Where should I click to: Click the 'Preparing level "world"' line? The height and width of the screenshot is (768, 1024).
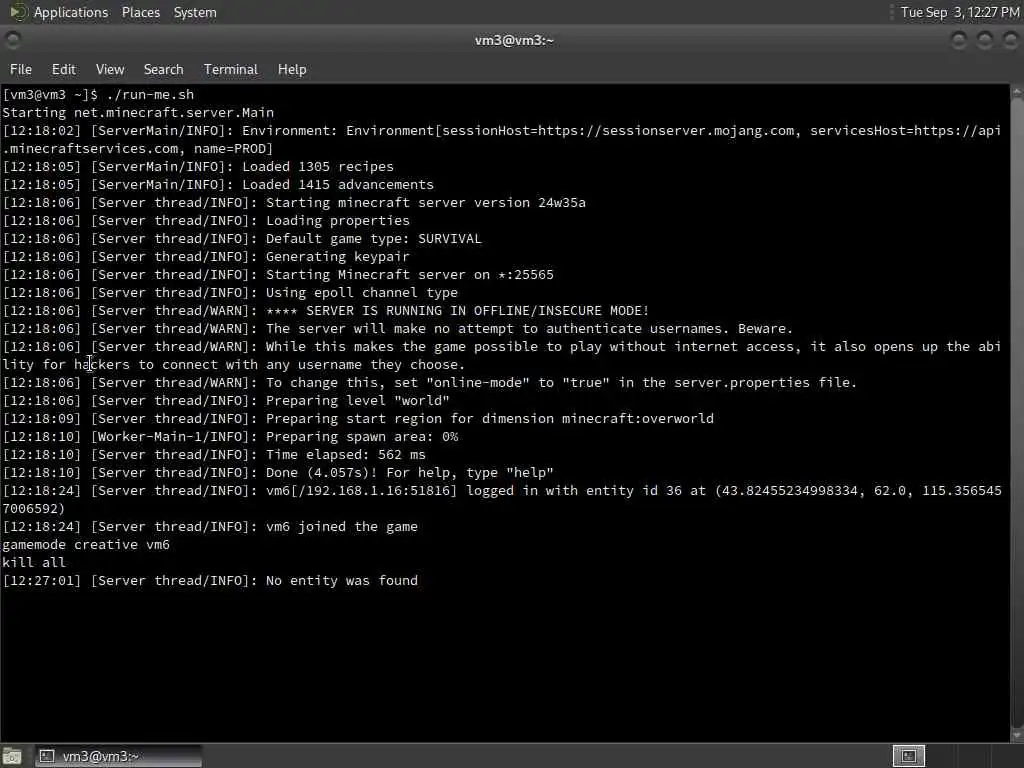click(226, 401)
